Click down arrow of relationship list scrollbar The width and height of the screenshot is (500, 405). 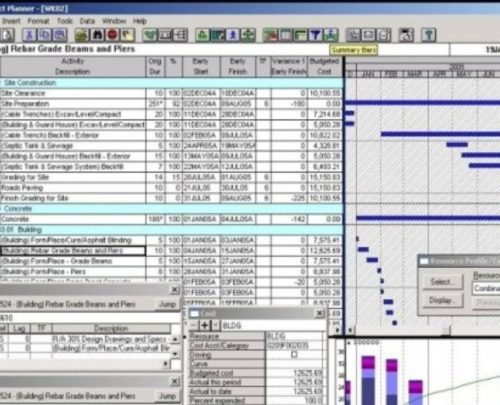[175, 353]
